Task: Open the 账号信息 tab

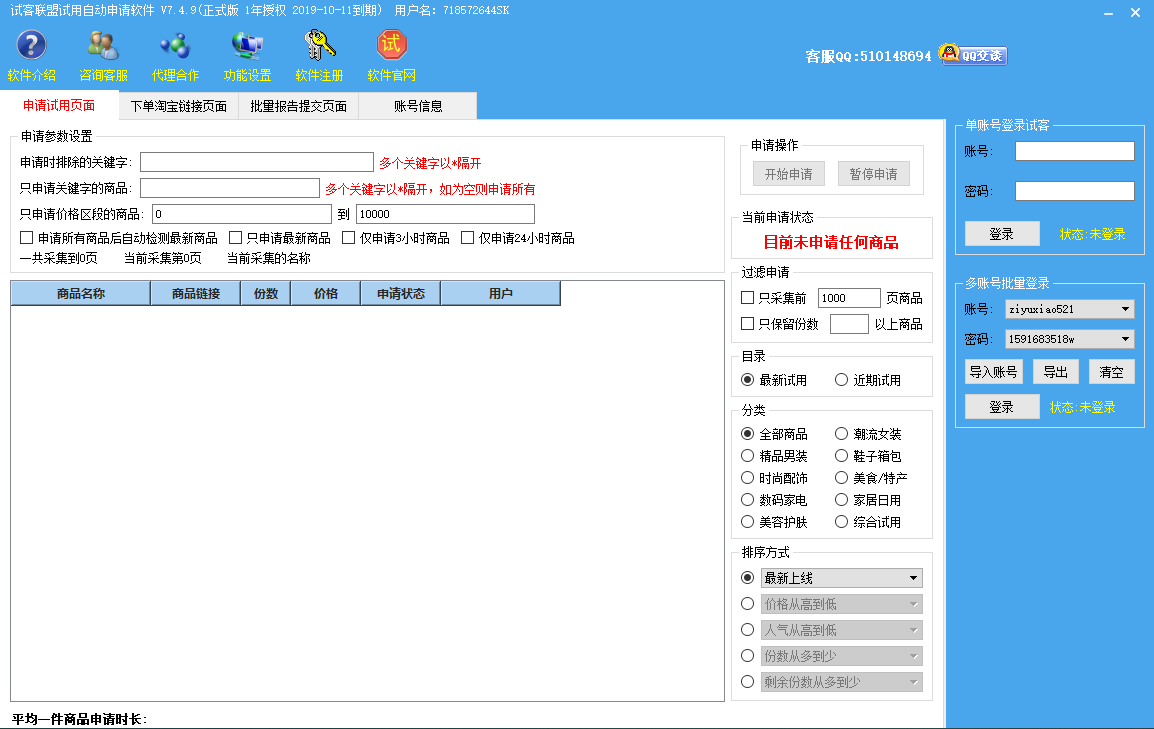Action: tap(417, 106)
